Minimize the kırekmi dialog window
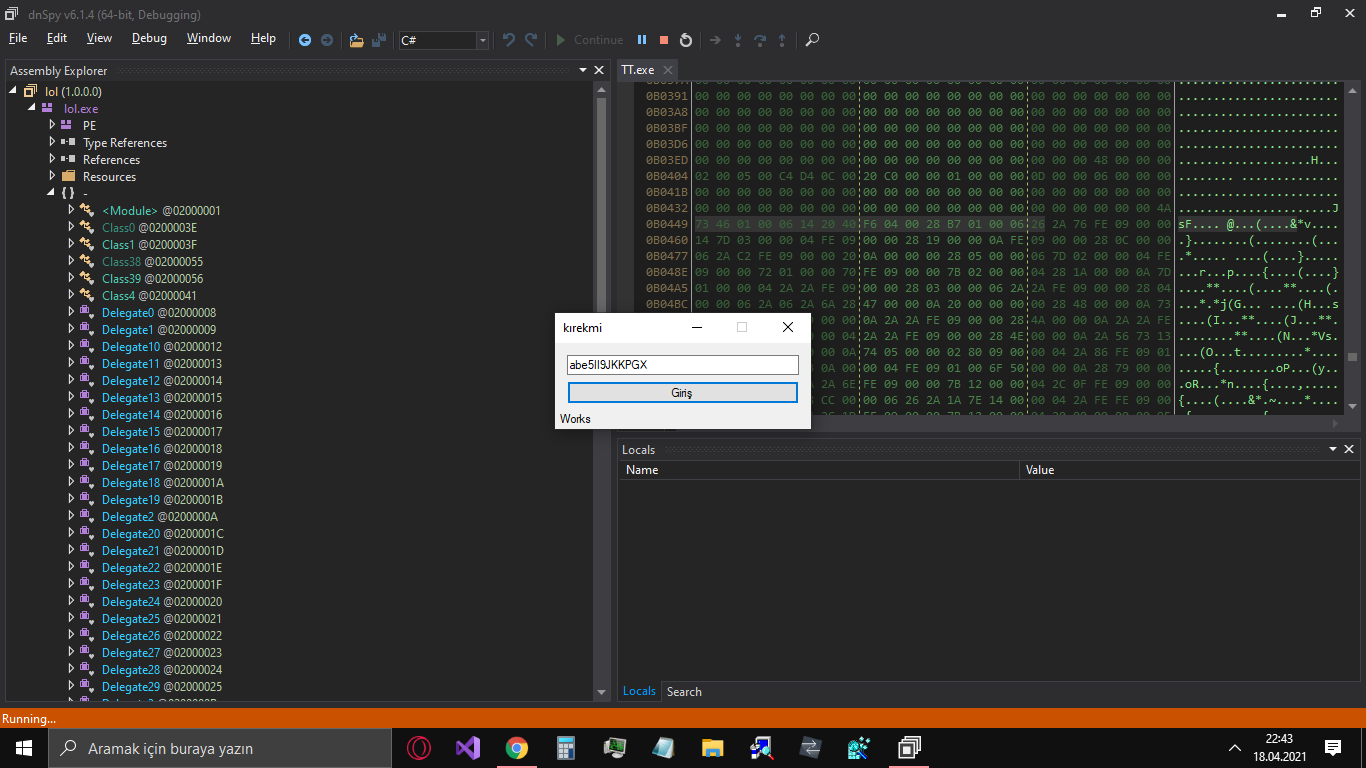Viewport: 1366px width, 768px height. [x=697, y=327]
